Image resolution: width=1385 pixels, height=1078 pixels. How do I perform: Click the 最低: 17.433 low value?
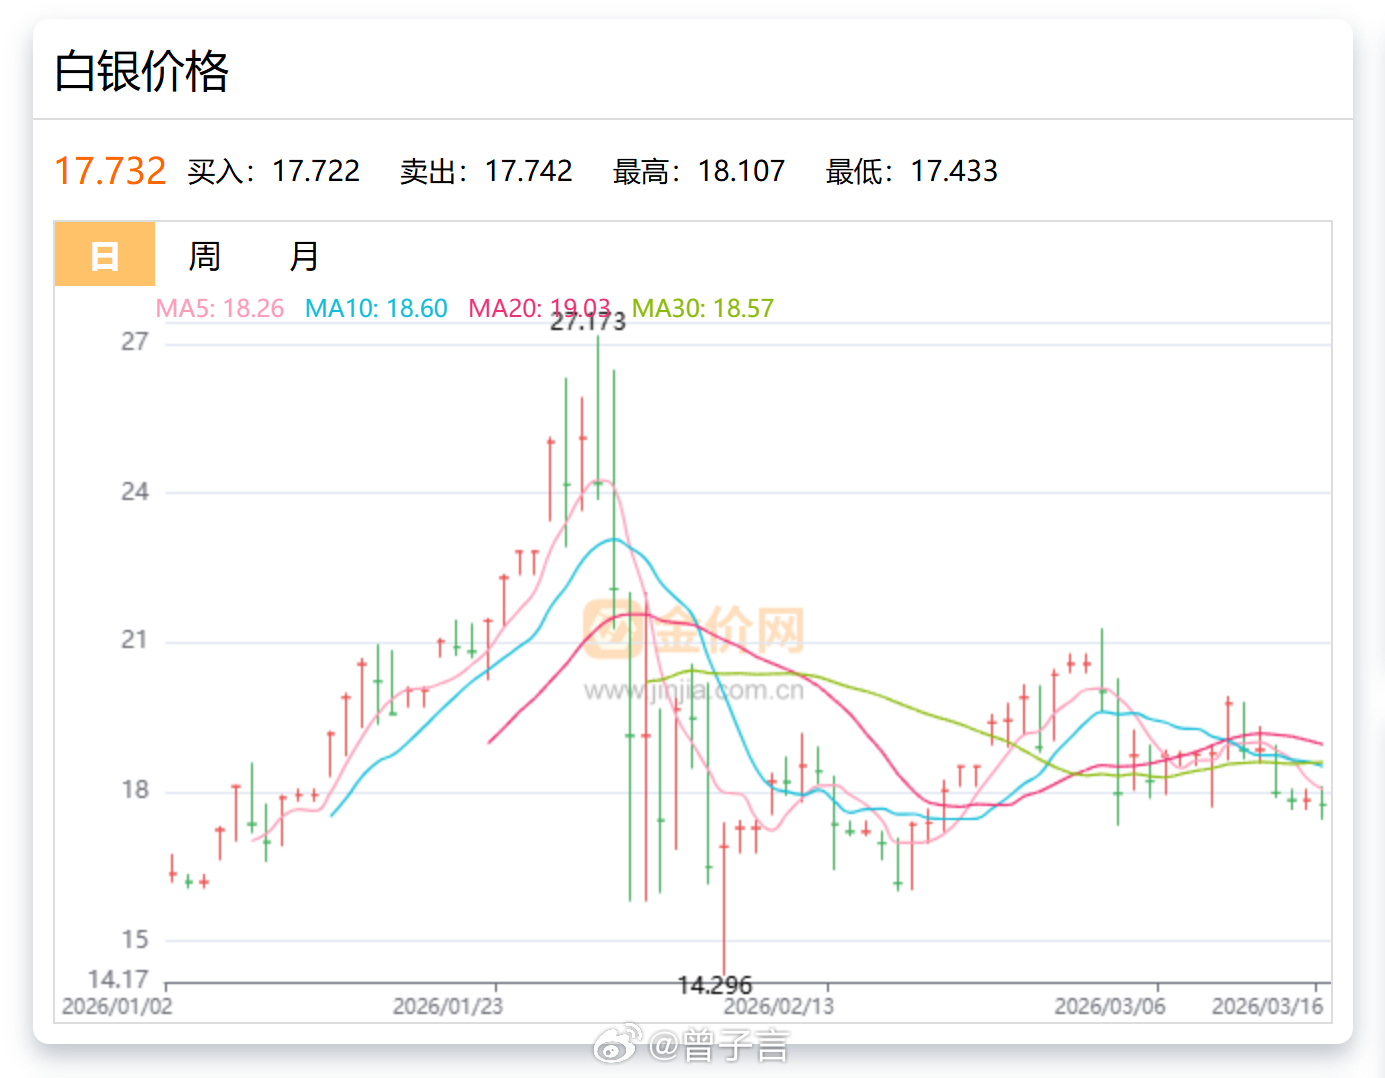pos(912,171)
